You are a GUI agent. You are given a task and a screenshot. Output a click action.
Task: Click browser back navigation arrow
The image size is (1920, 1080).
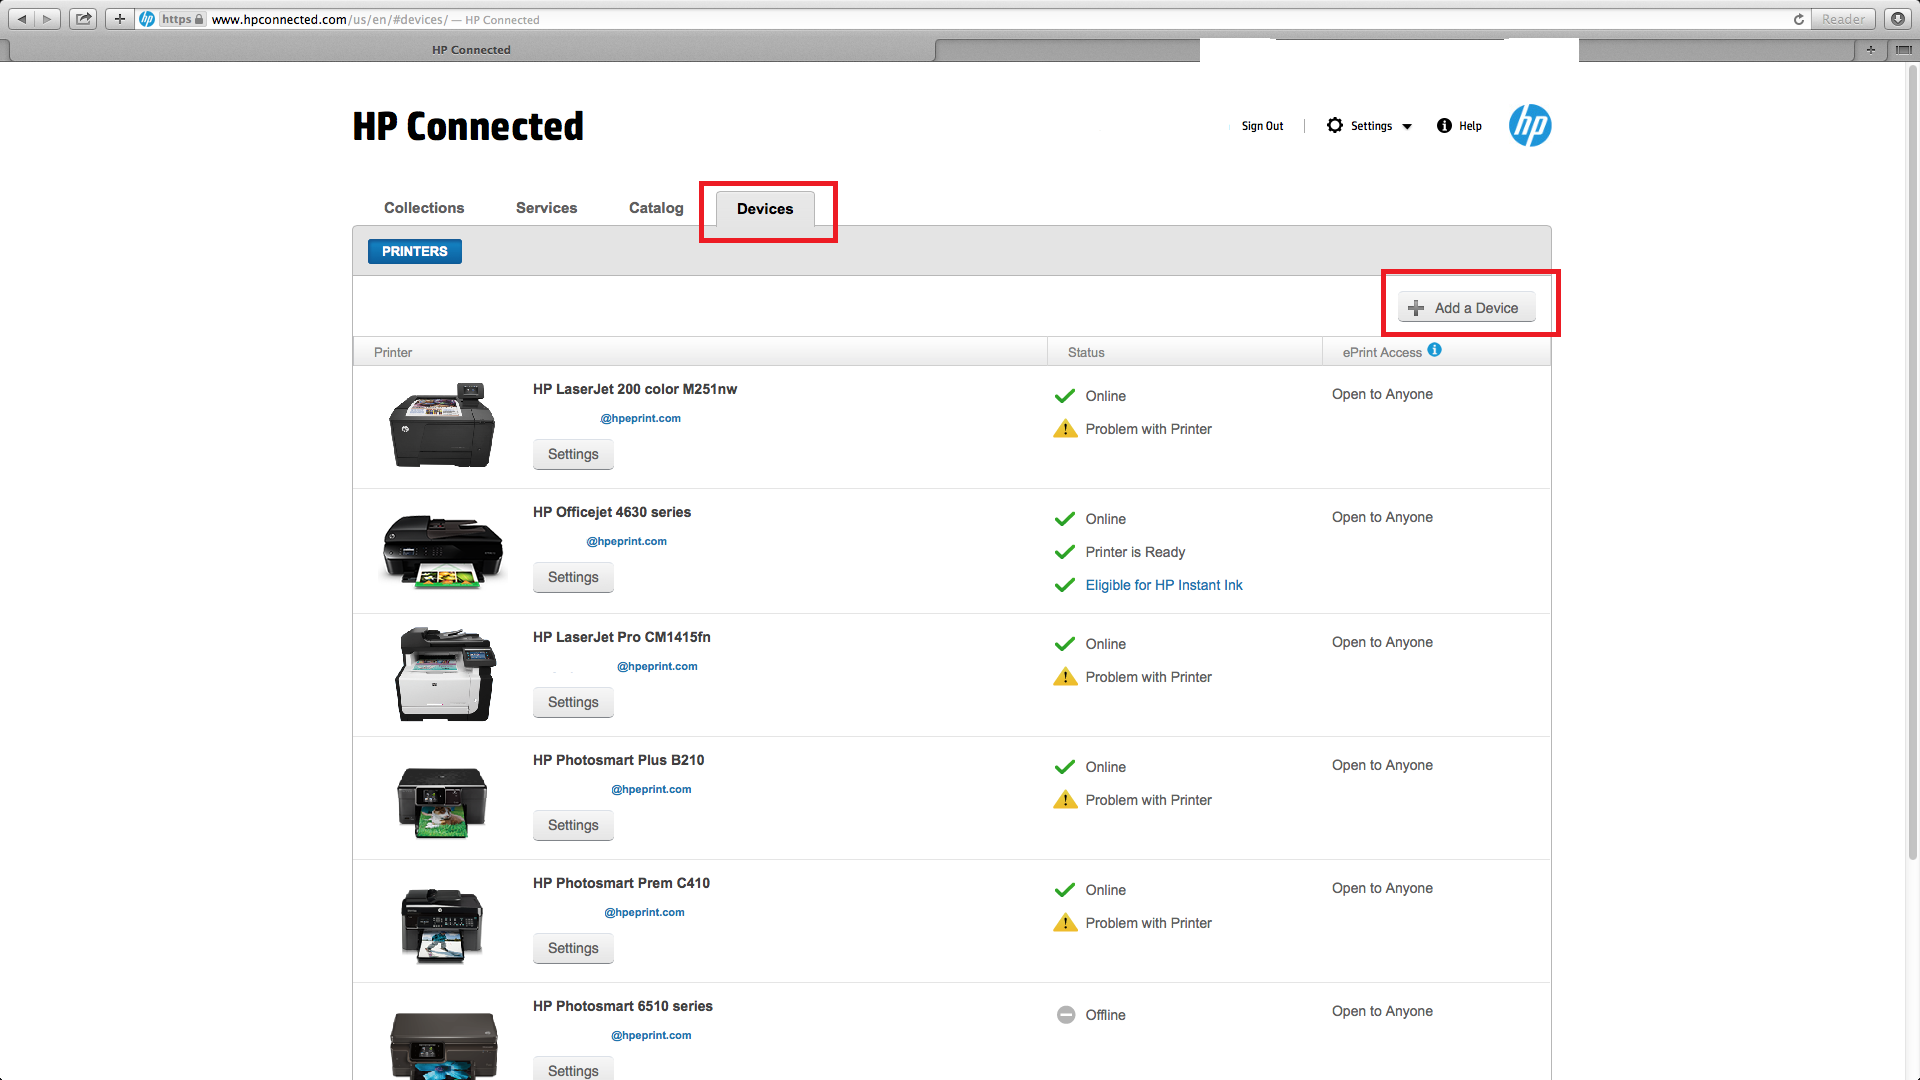(x=22, y=19)
